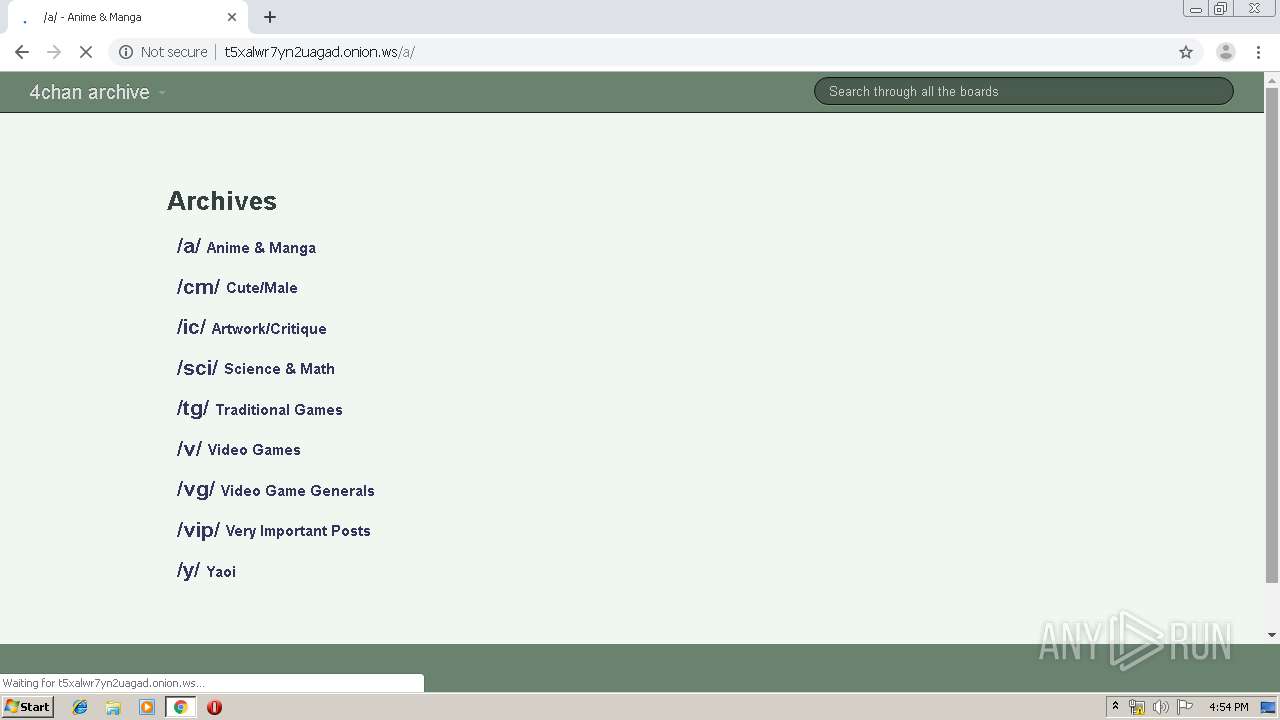Image resolution: width=1280 pixels, height=720 pixels.
Task: Open the /v/ Video Games archive
Action: click(239, 449)
